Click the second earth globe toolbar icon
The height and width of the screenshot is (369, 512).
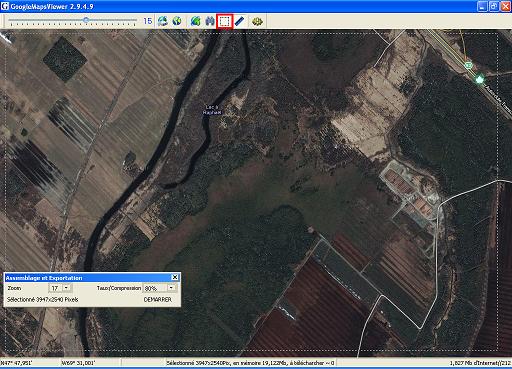[x=177, y=21]
